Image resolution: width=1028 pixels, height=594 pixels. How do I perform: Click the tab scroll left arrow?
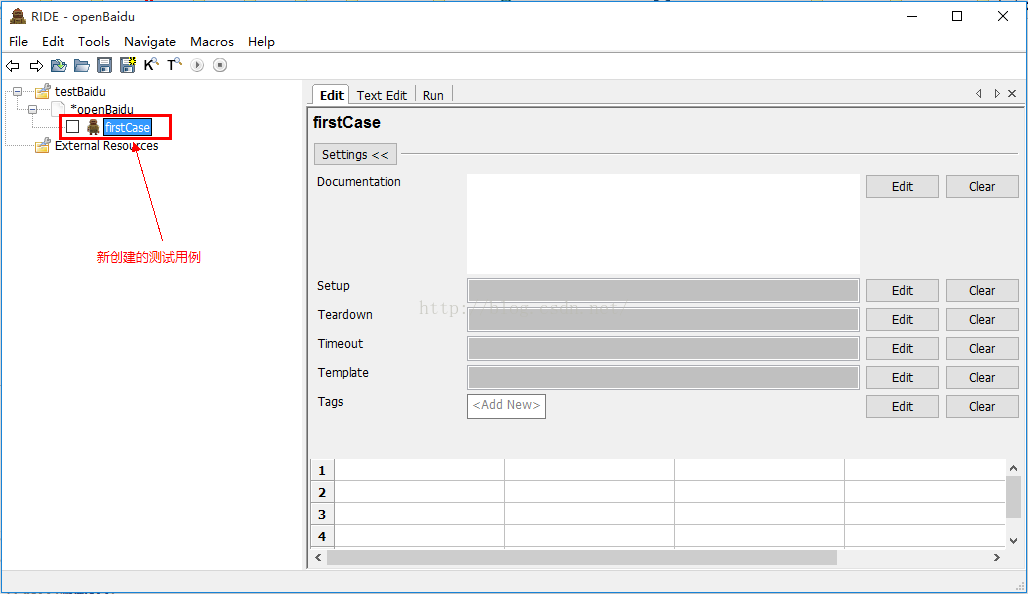pos(979,94)
